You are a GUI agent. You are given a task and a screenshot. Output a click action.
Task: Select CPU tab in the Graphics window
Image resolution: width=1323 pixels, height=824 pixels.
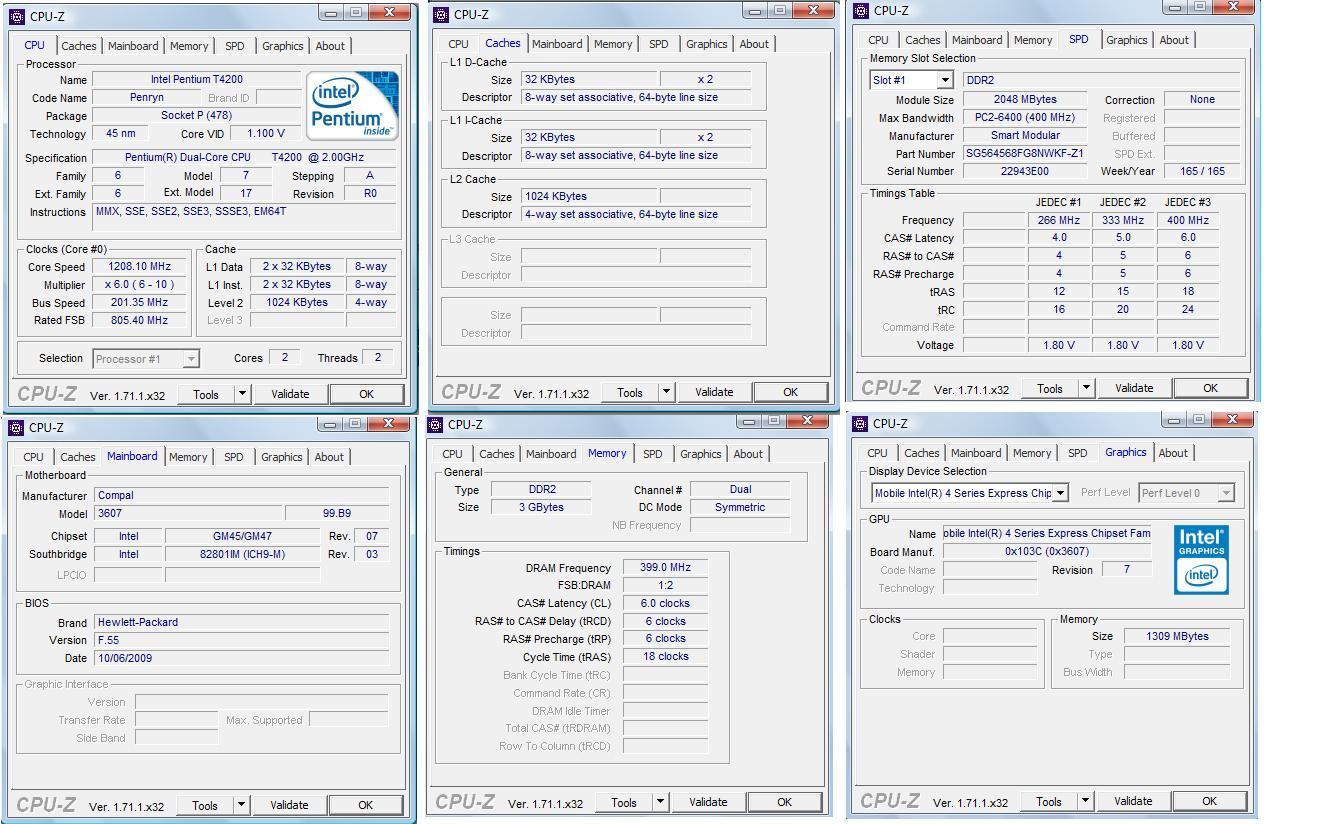click(x=877, y=453)
